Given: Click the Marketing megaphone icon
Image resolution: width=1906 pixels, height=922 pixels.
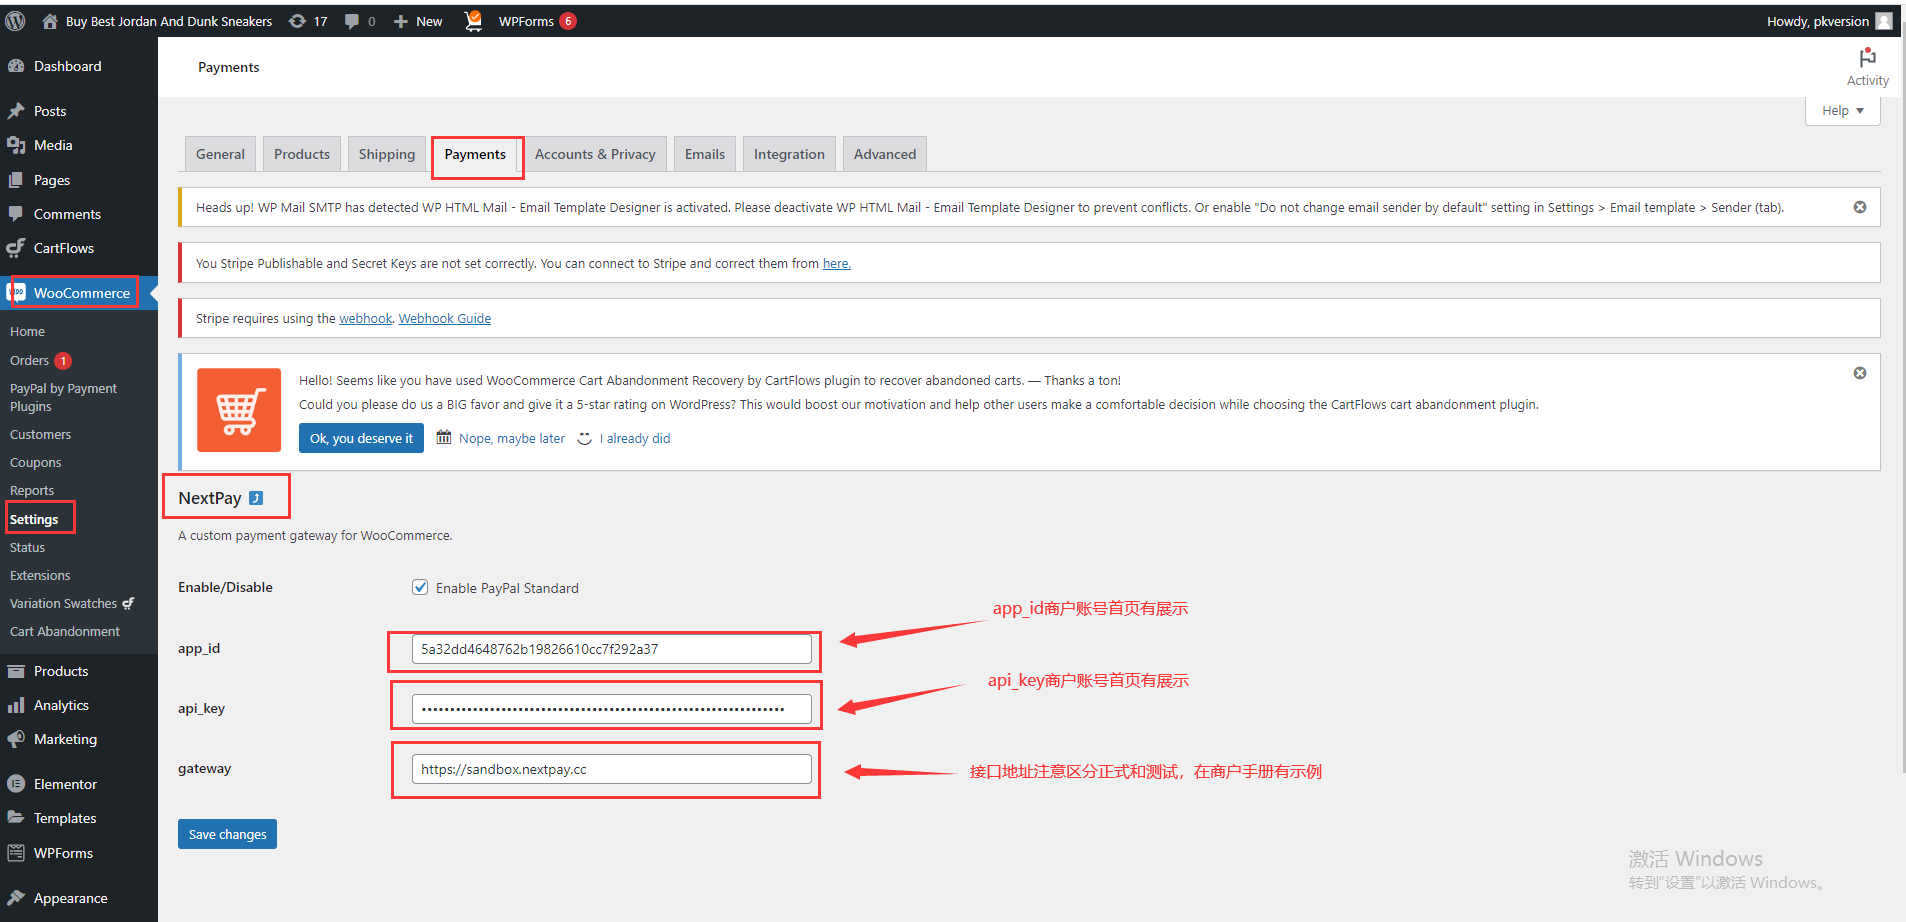Looking at the screenshot, I should point(16,739).
